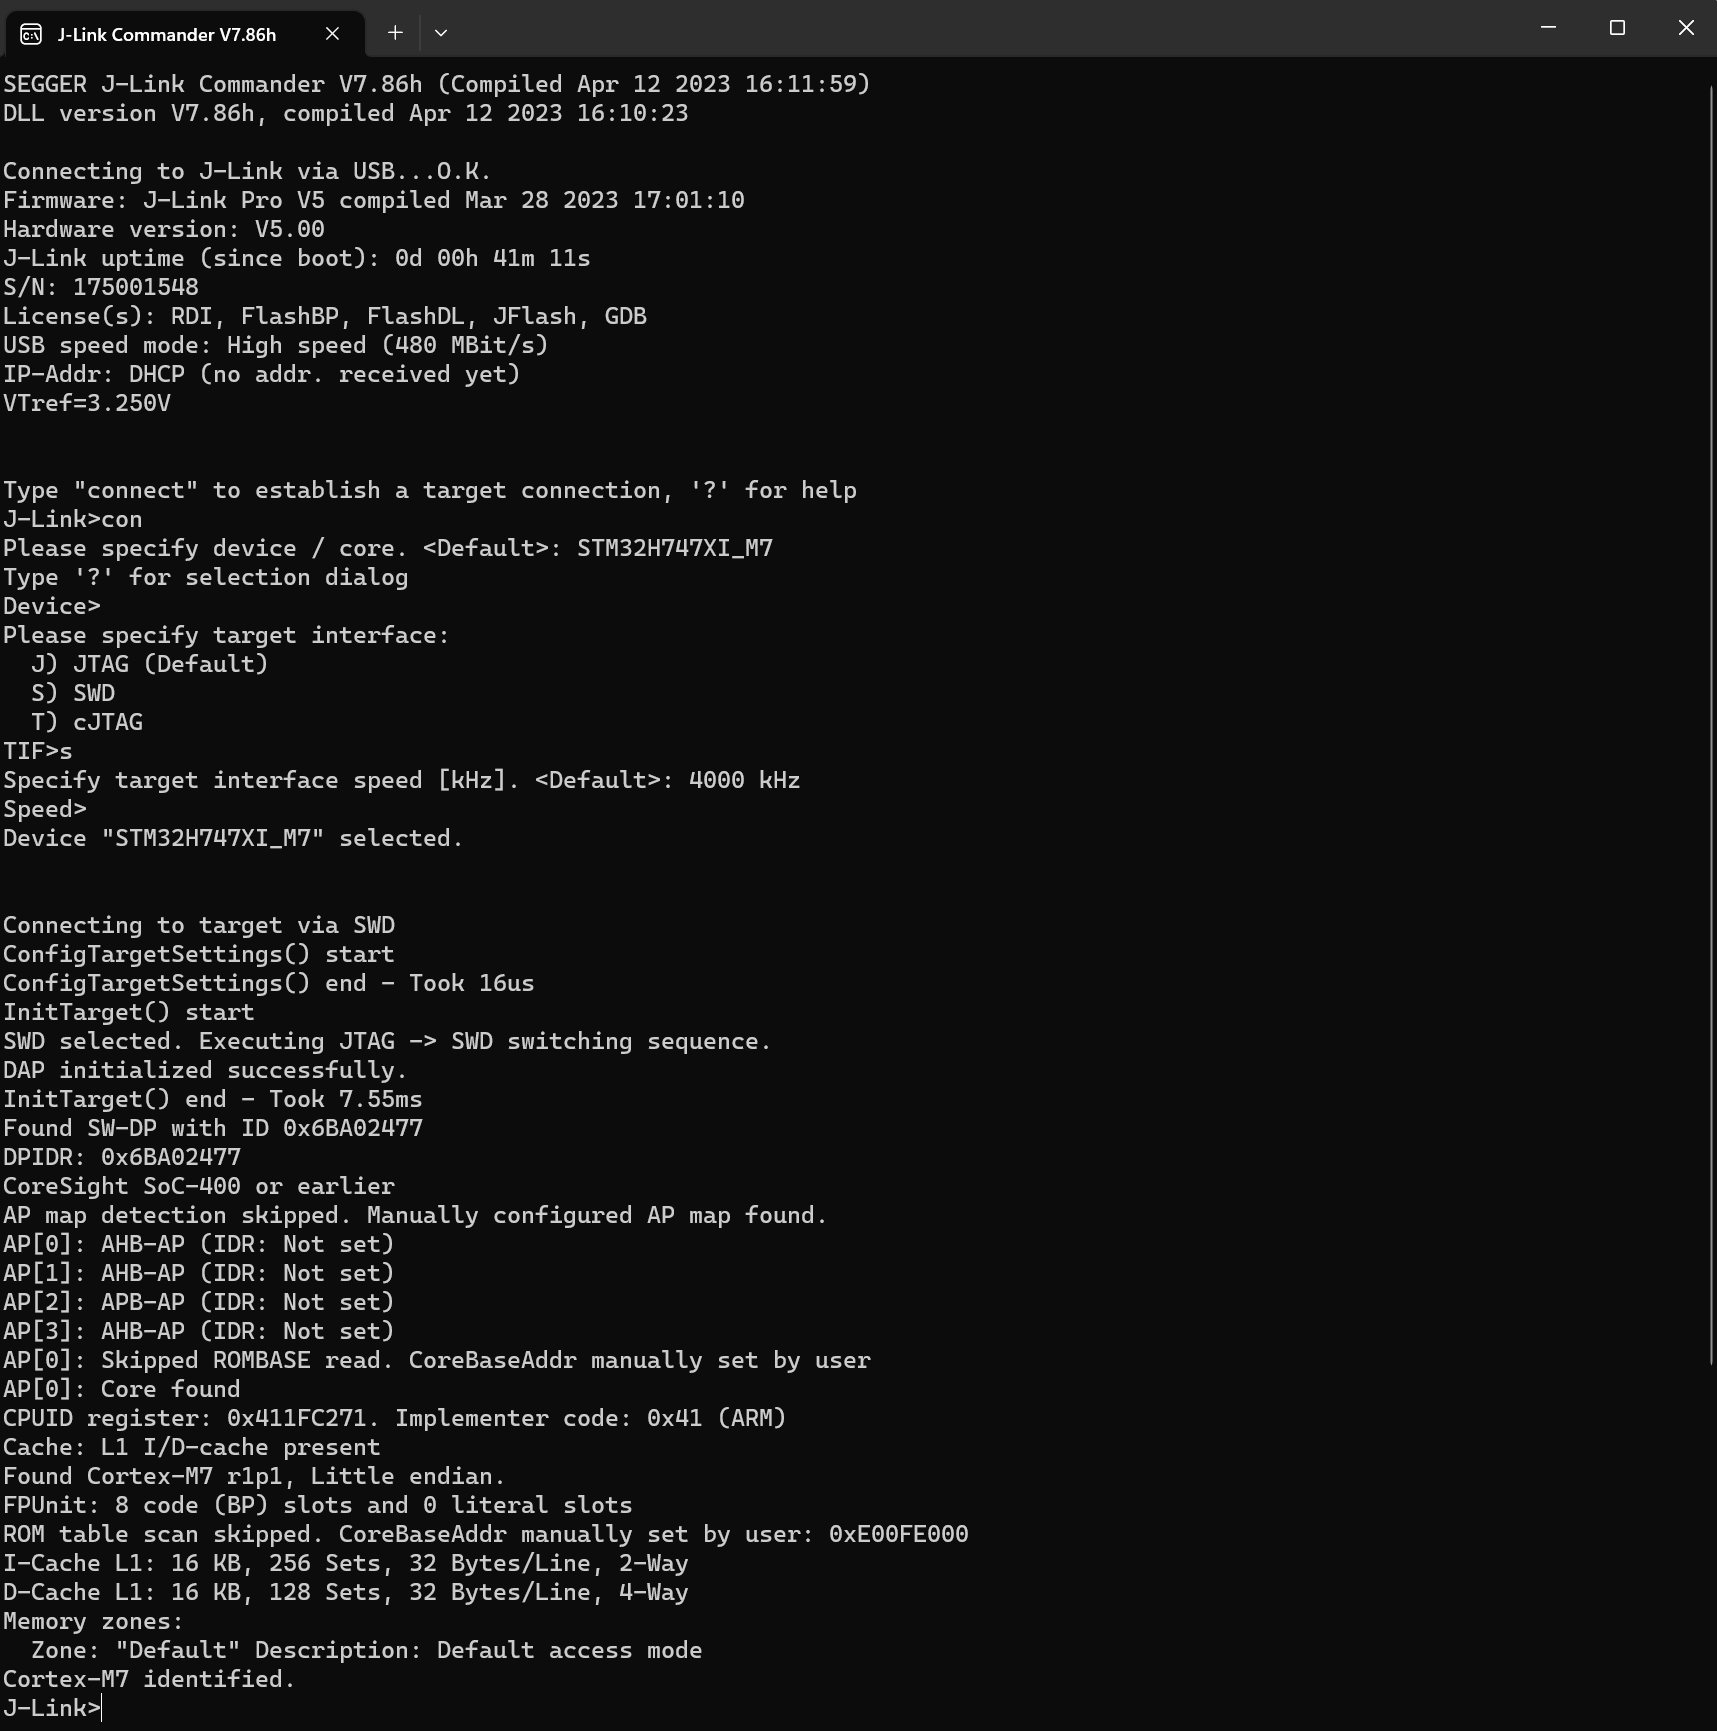Image resolution: width=1717 pixels, height=1731 pixels.
Task: Select the J-Link Commander V7.86h tab
Action: click(x=166, y=34)
